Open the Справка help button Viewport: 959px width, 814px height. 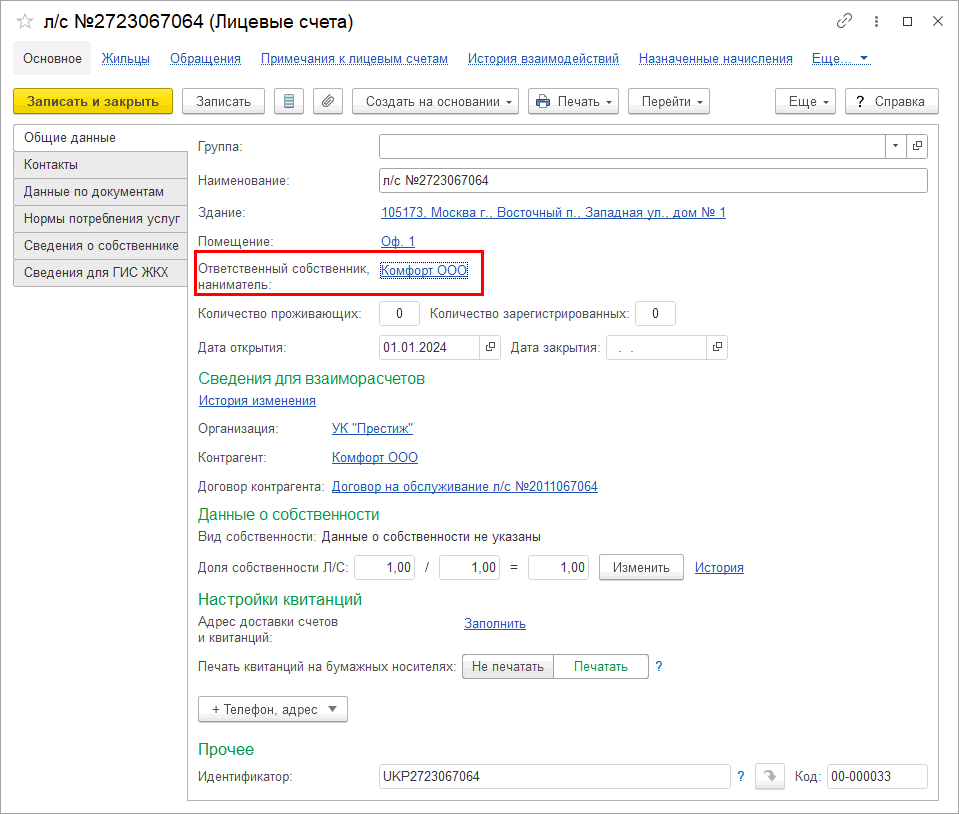tap(892, 102)
